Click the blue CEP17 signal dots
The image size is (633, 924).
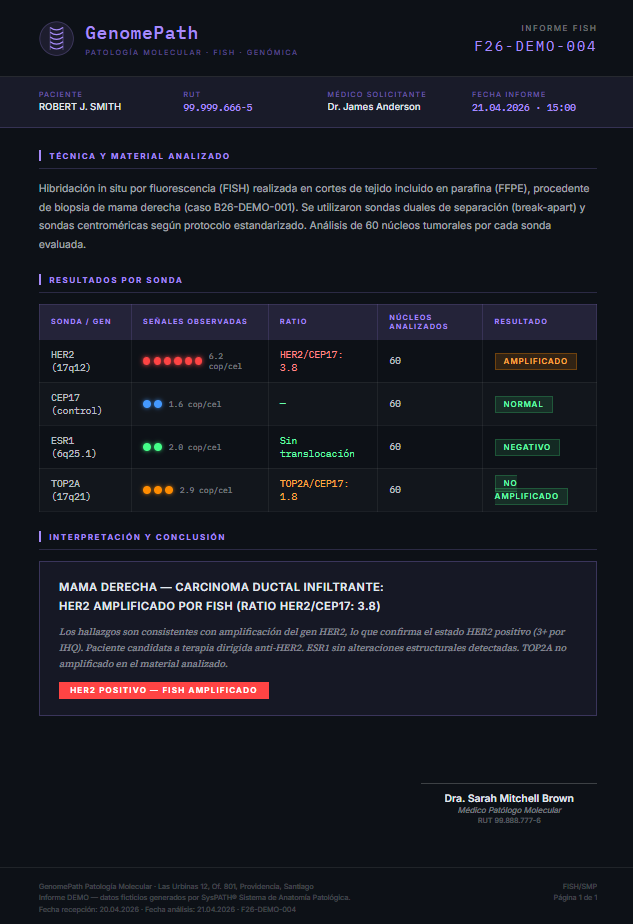coord(153,404)
